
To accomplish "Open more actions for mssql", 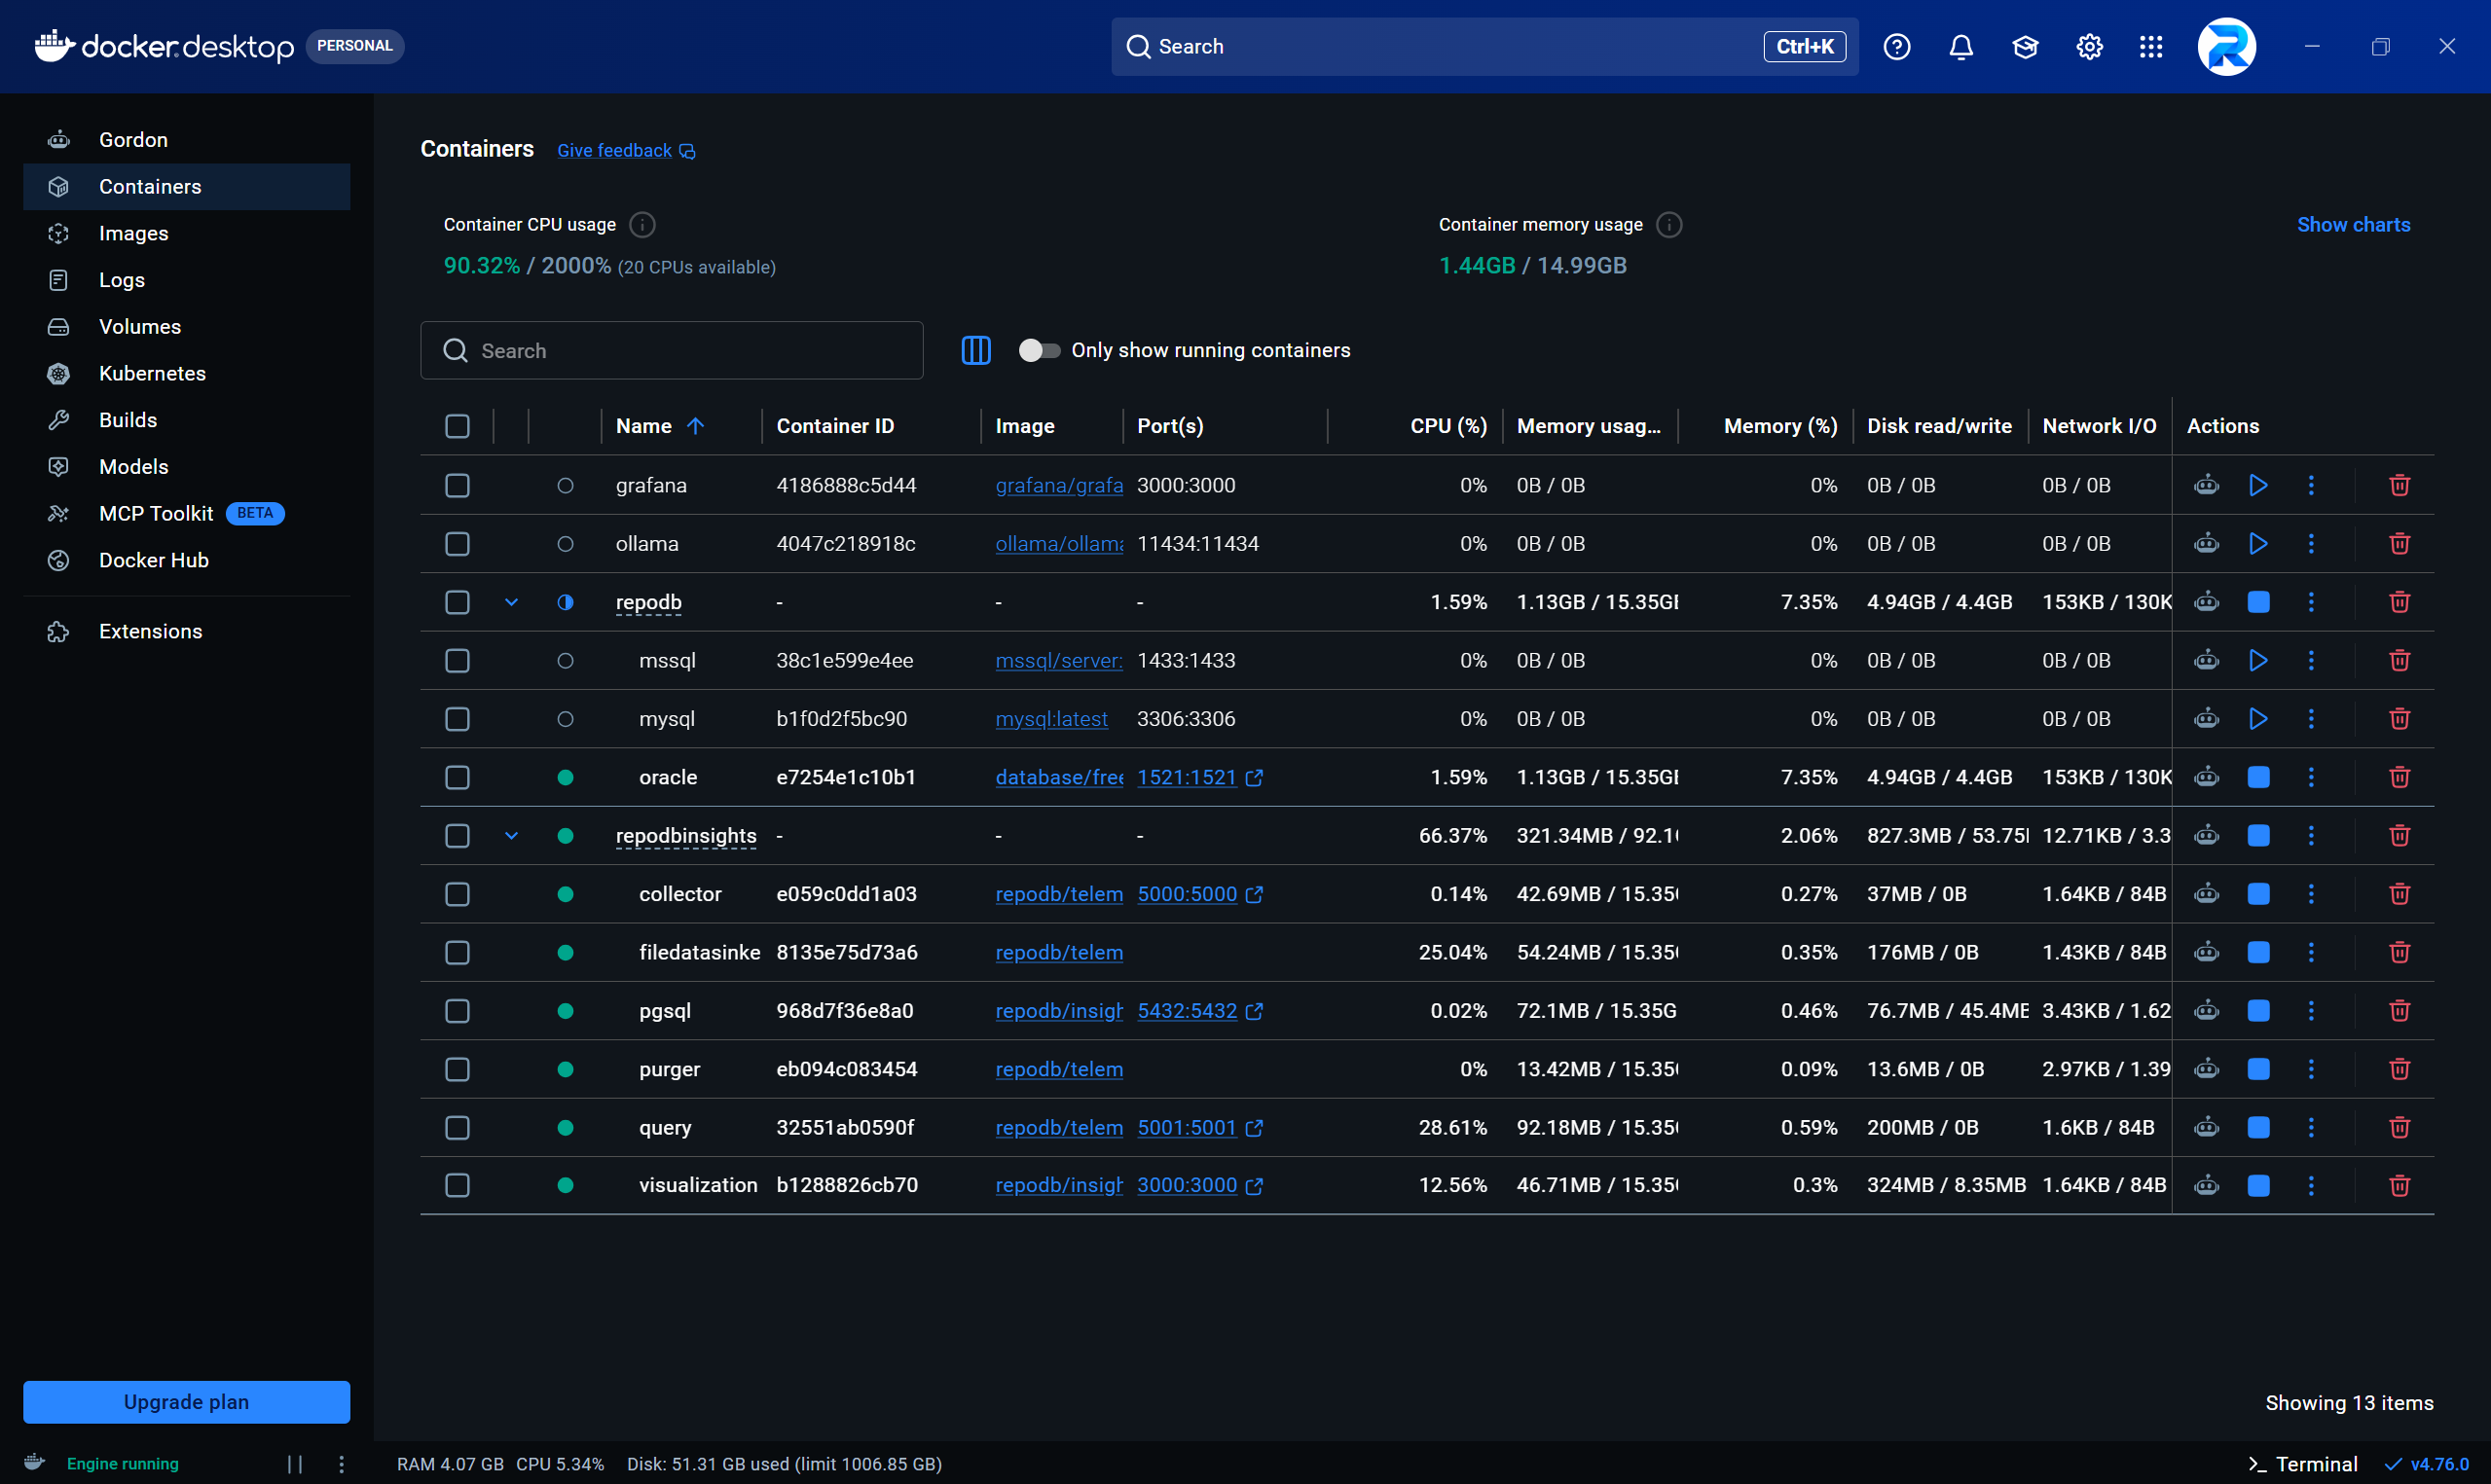I will coord(2310,660).
